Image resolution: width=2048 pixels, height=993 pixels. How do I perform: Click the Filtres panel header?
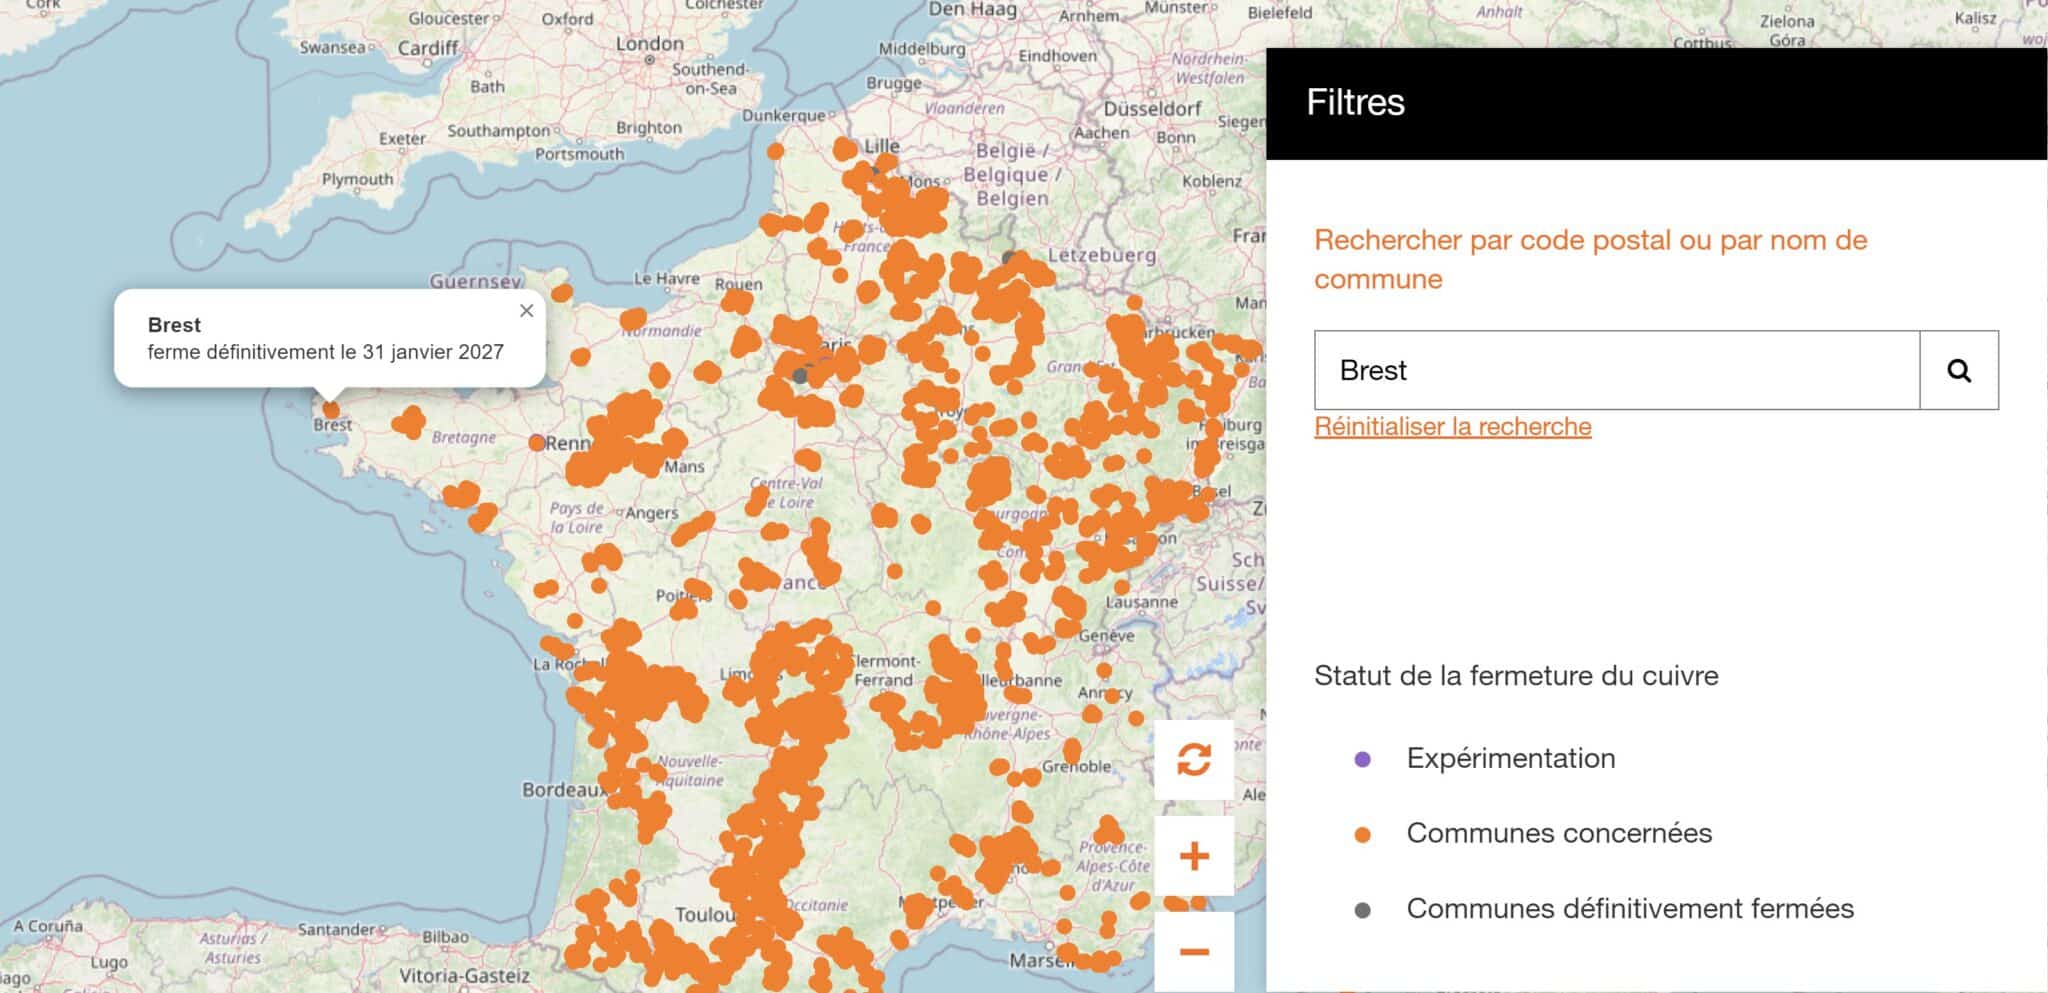(x=1357, y=101)
